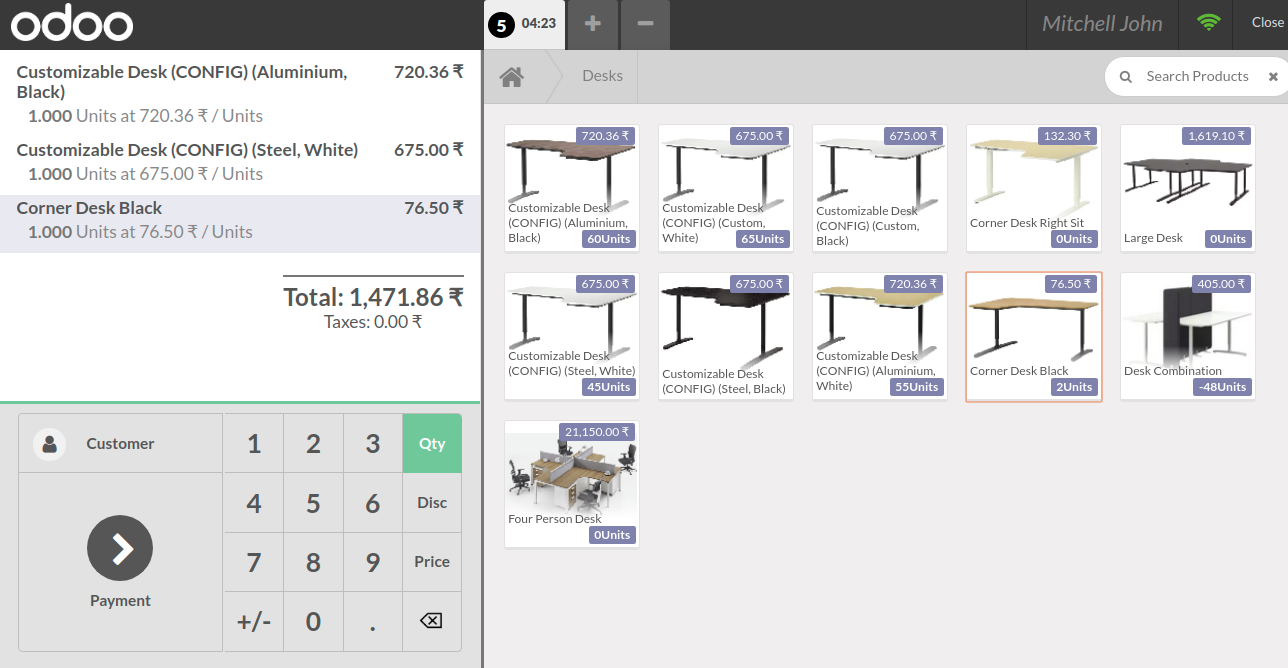This screenshot has width=1288, height=668.
Task: Switch numpad to Price mode
Action: (x=432, y=562)
